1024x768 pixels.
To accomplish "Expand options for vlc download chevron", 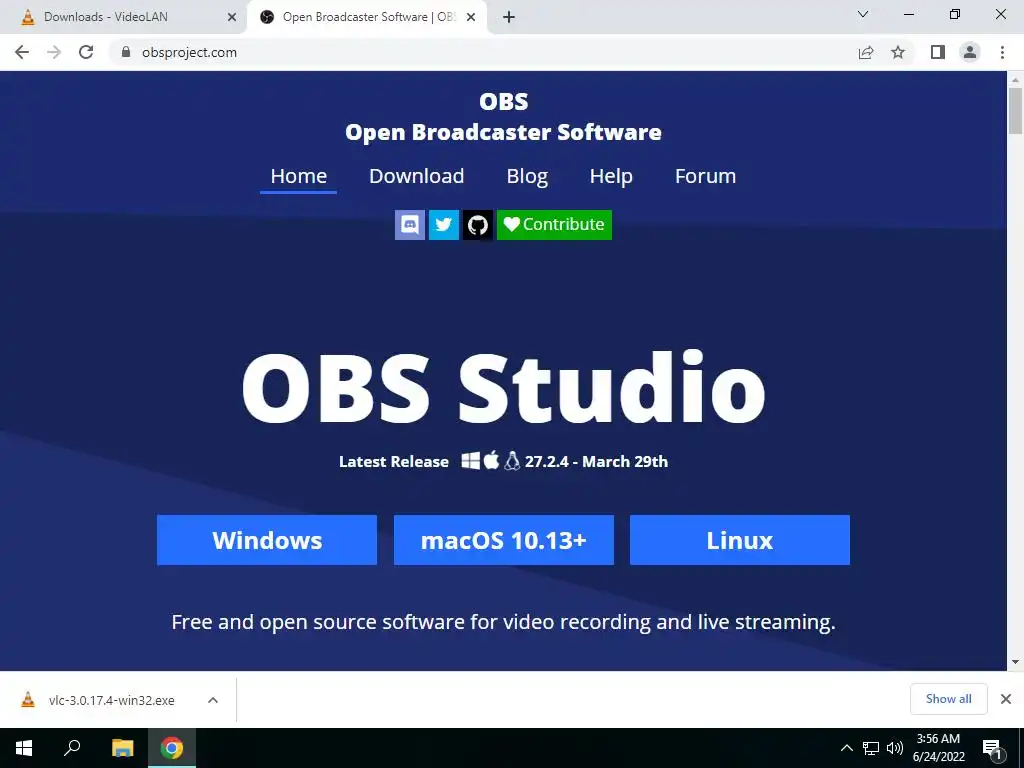I will (213, 700).
